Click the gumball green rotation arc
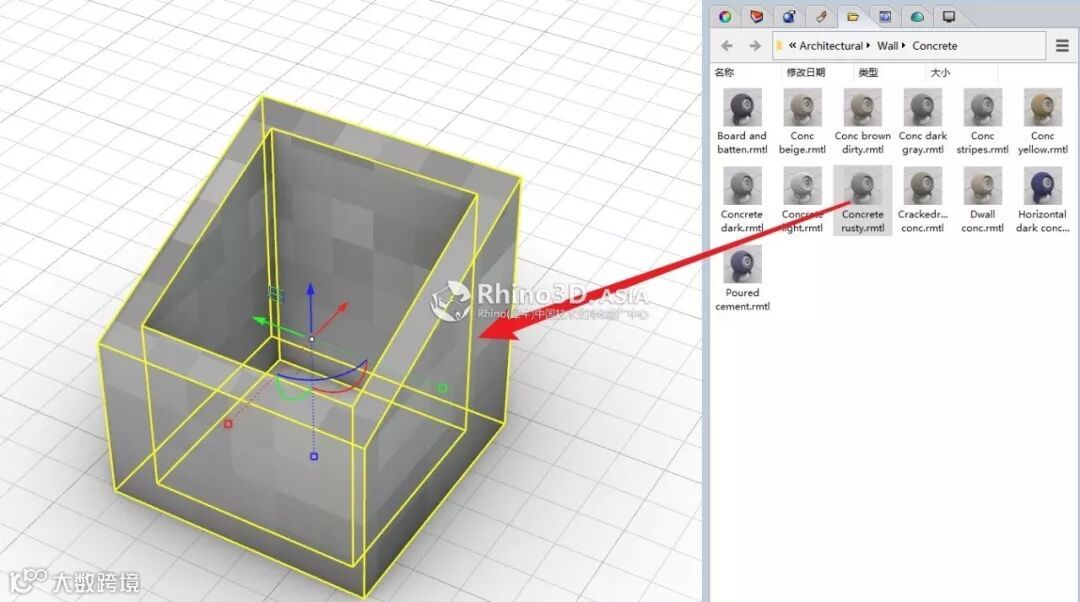Viewport: 1080px width, 602px height. [291, 391]
